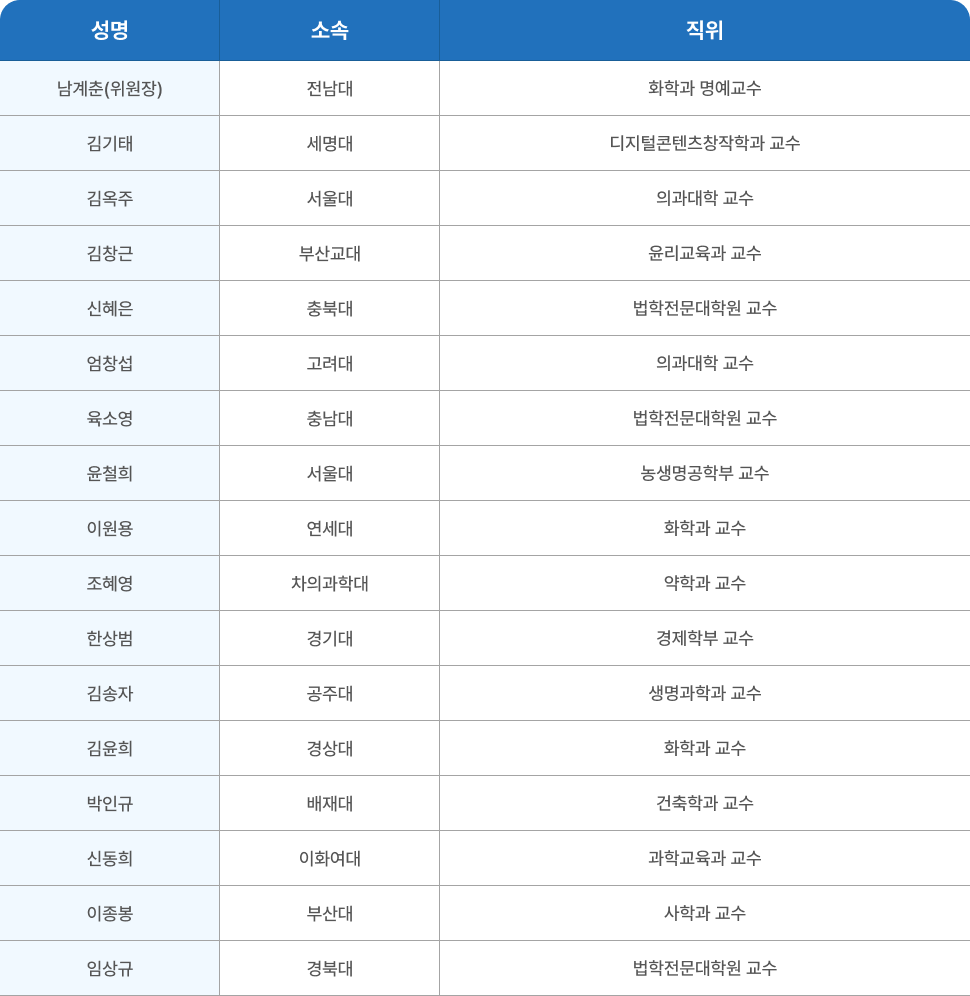Click the 성명 column header
Viewport: 970px width, 996px height.
[109, 30]
